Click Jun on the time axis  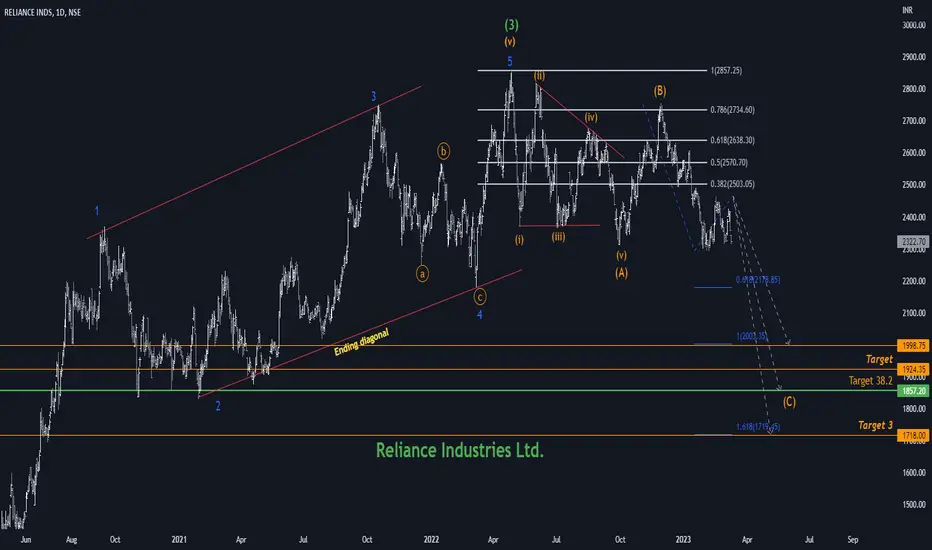pyautogui.click(x=26, y=540)
